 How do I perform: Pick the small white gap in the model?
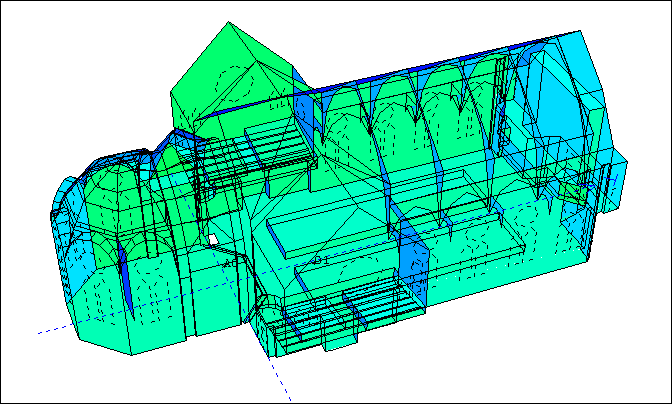pyautogui.click(x=213, y=239)
